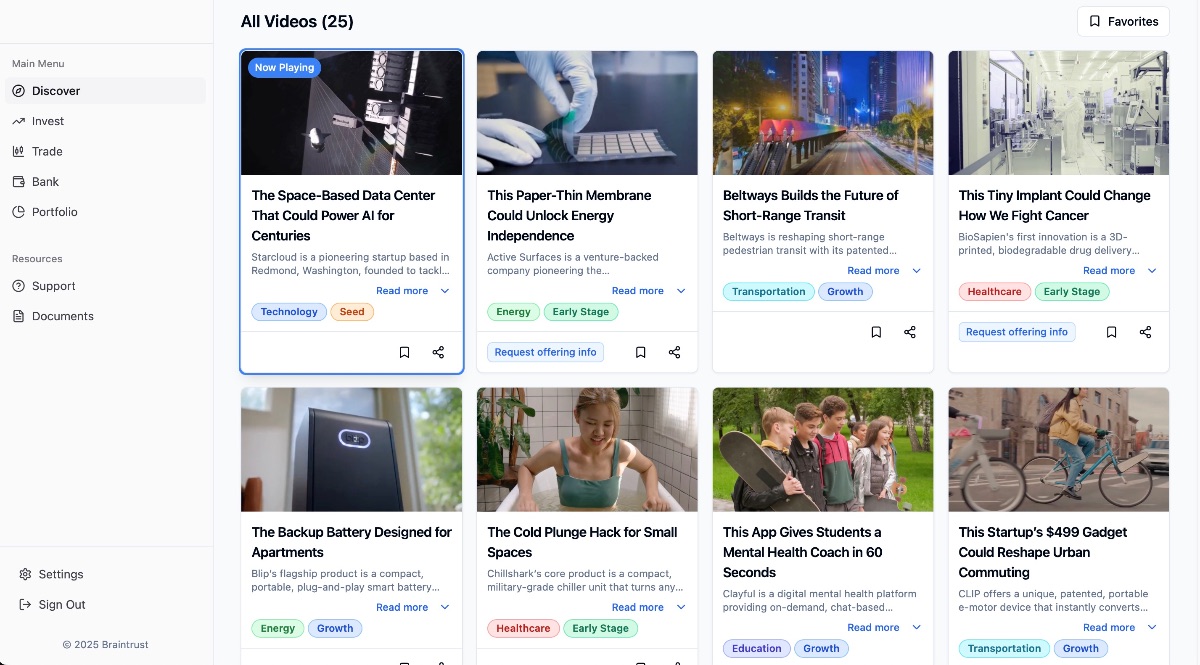Go to Invest in main menu
The height and width of the screenshot is (665, 1200).
48,121
